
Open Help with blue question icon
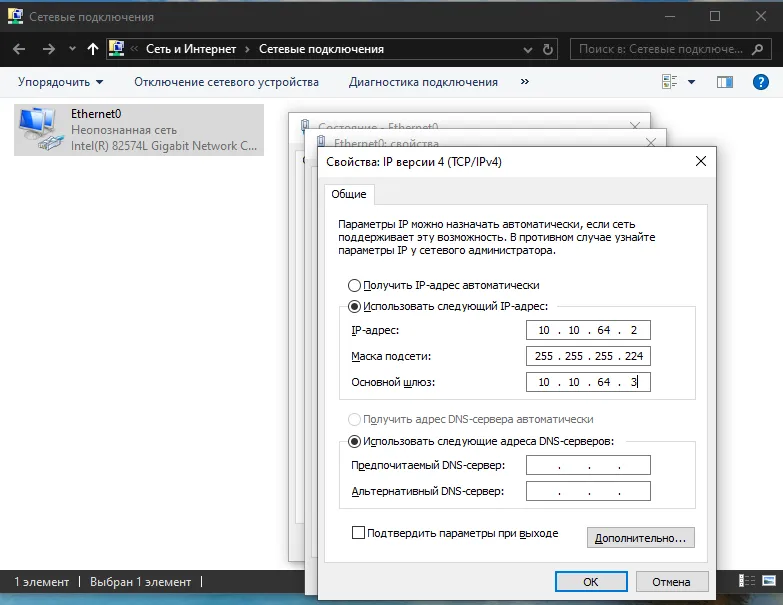(761, 82)
